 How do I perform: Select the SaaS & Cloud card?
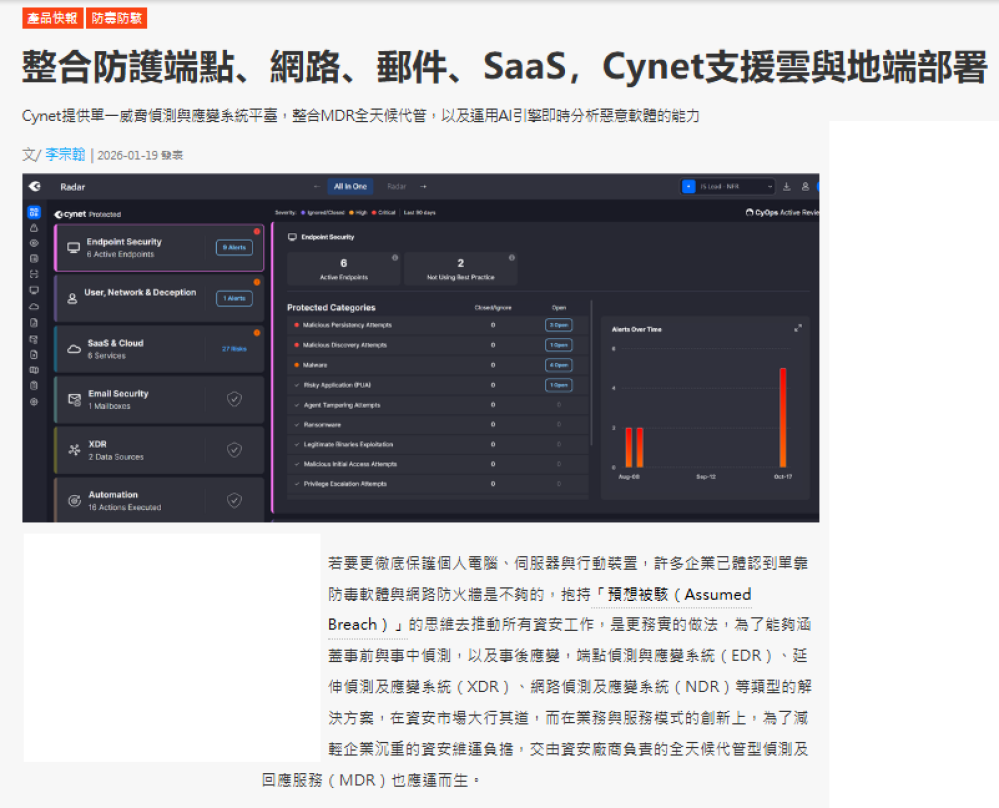point(159,348)
